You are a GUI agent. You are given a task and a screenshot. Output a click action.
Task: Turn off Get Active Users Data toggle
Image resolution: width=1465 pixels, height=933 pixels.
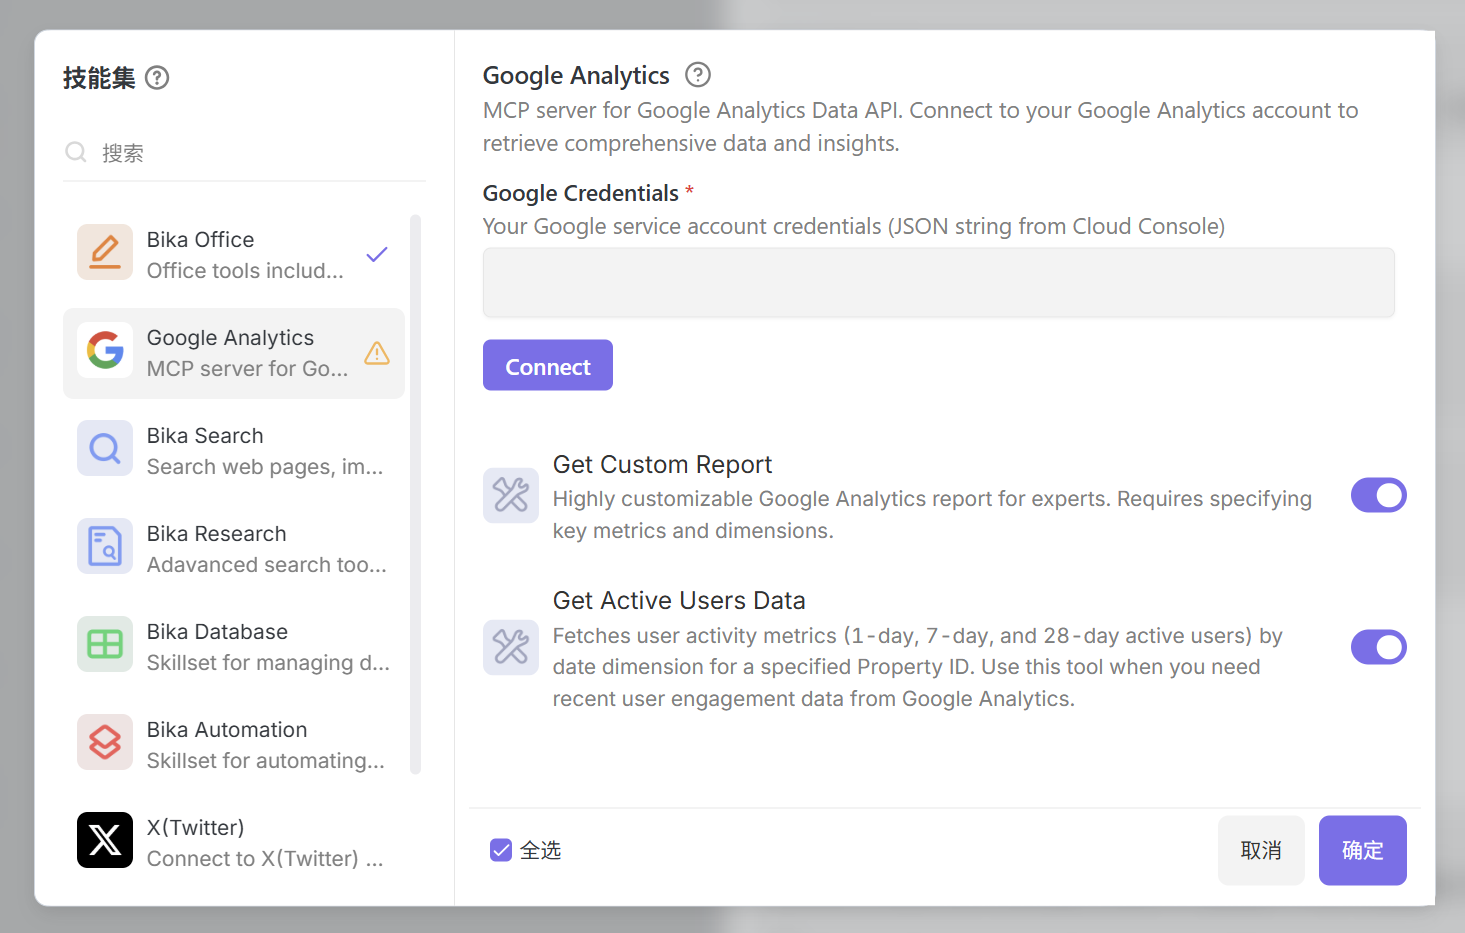tap(1378, 647)
